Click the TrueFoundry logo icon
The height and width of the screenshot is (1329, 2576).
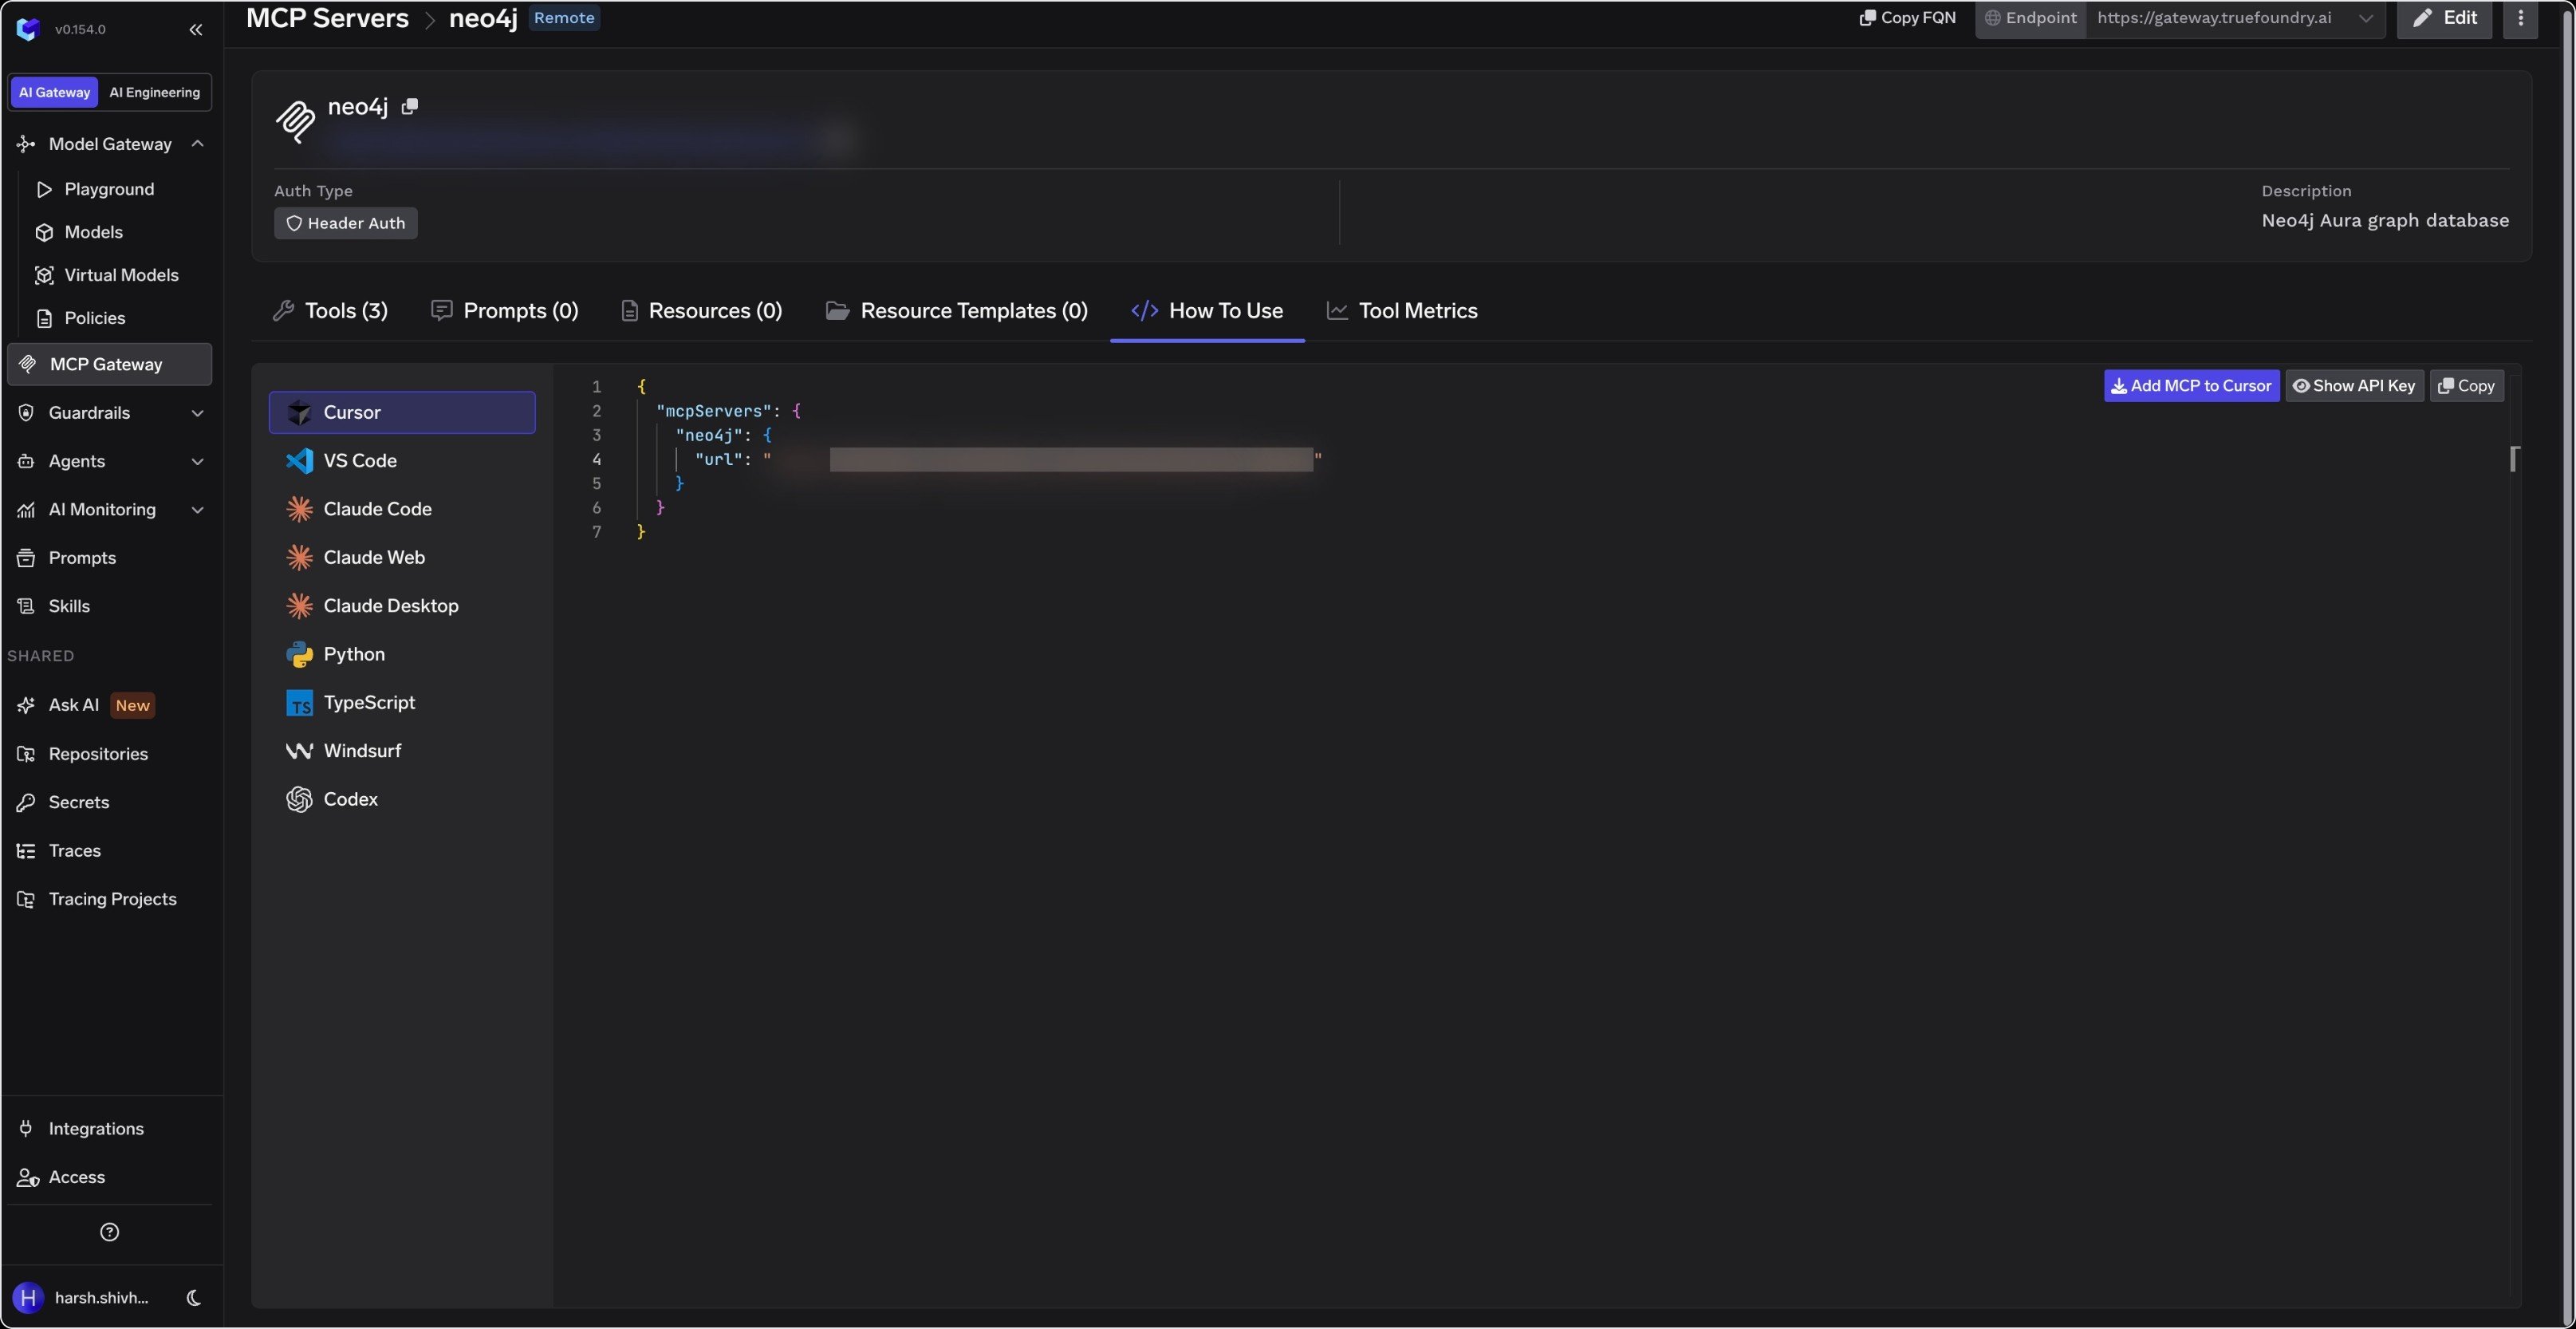click(28, 29)
